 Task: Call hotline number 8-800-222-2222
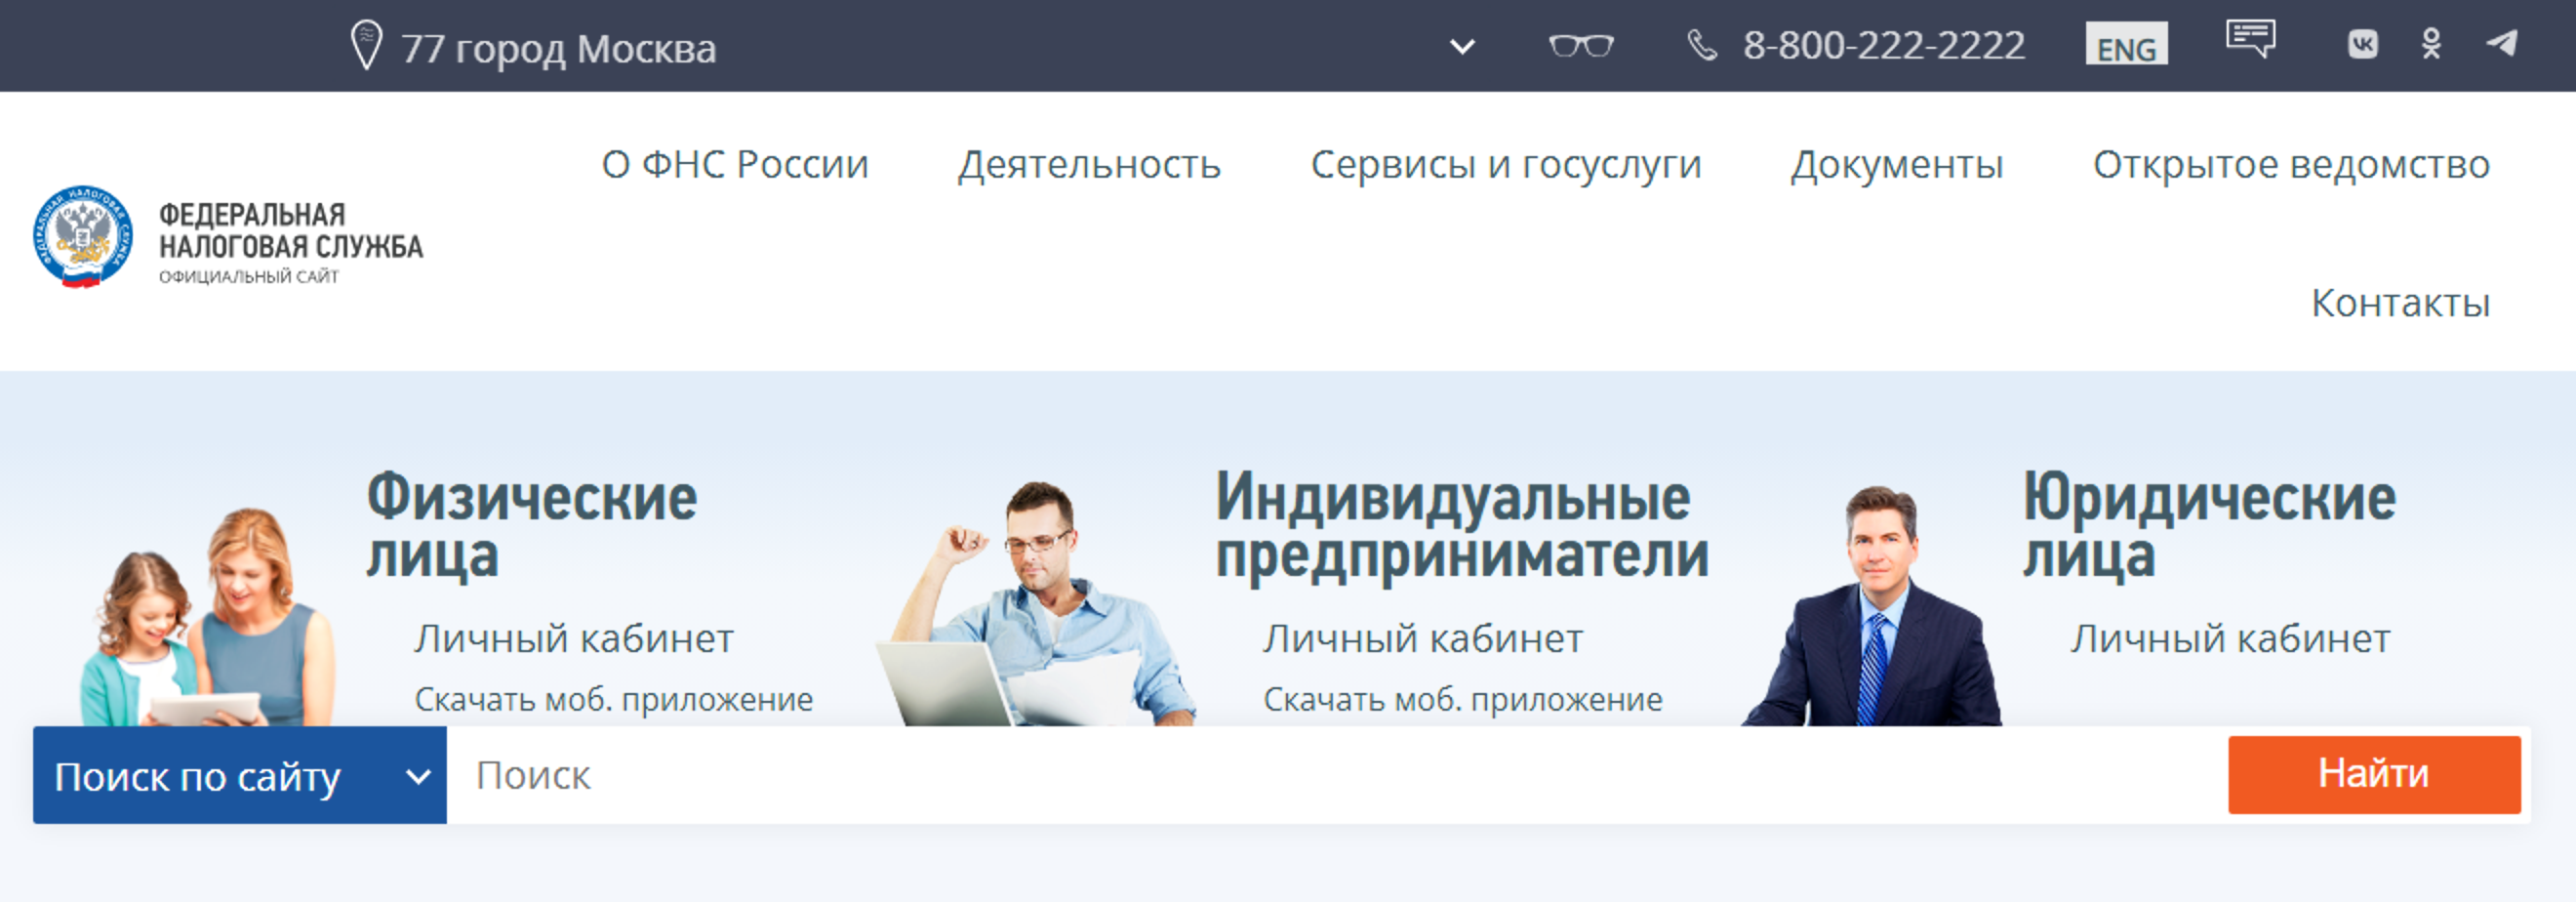(1884, 46)
